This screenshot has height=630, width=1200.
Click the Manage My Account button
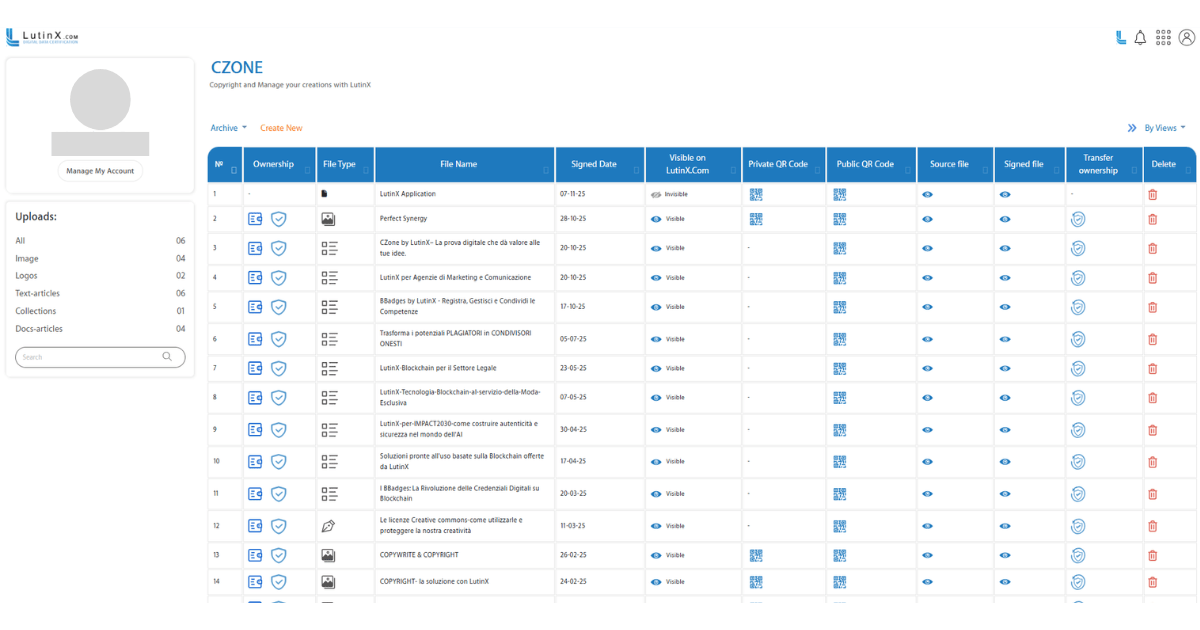point(100,171)
